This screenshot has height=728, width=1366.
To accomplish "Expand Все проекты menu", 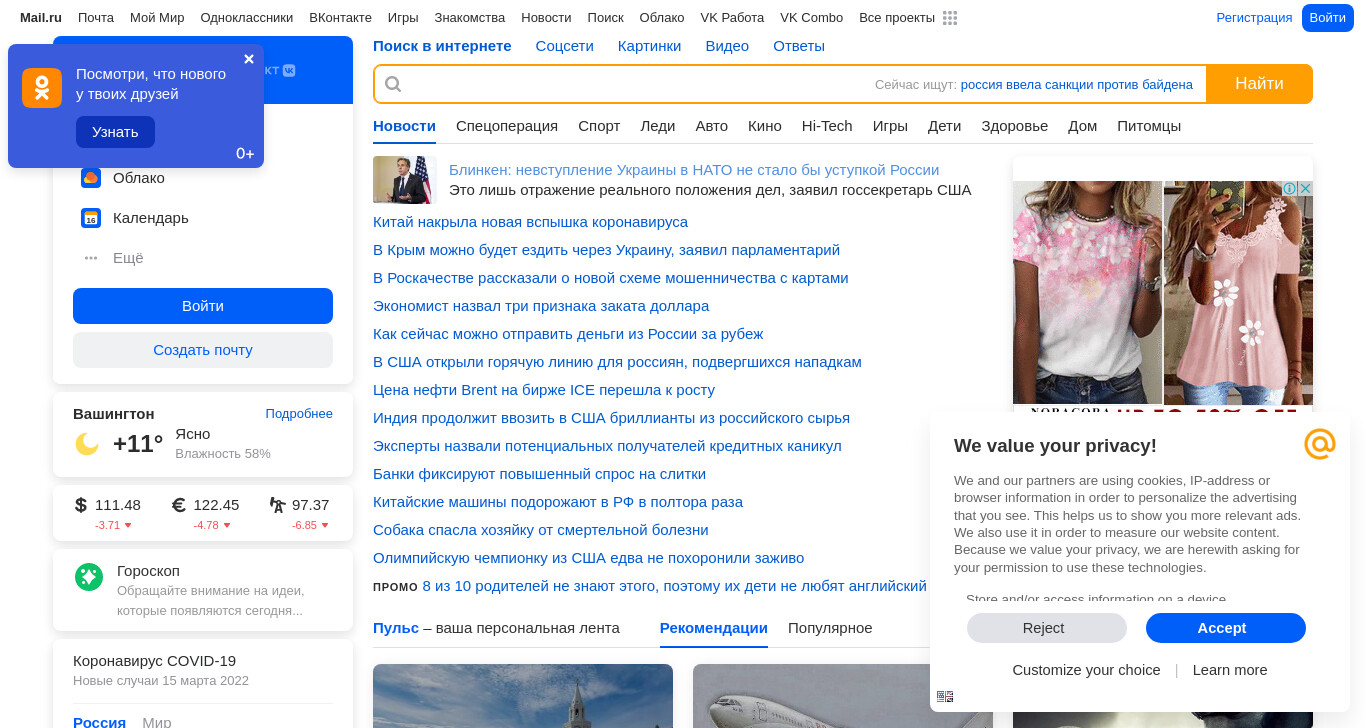I will pyautogui.click(x=897, y=18).
